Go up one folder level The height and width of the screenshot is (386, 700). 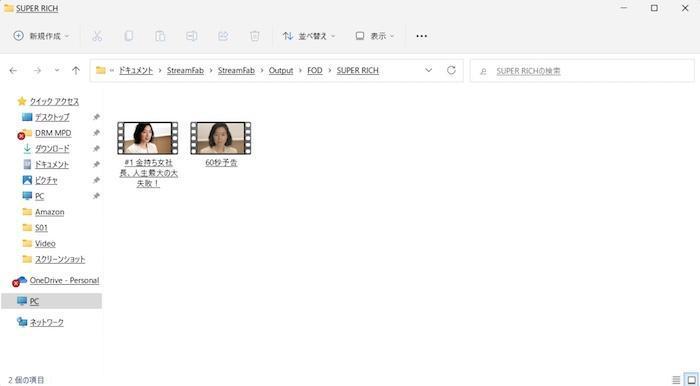pyautogui.click(x=76, y=71)
